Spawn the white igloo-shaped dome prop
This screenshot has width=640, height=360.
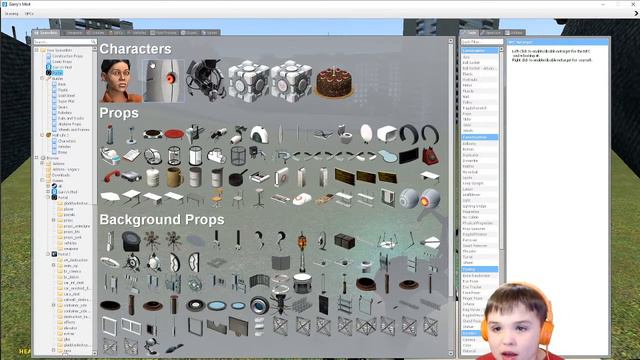click(259, 134)
